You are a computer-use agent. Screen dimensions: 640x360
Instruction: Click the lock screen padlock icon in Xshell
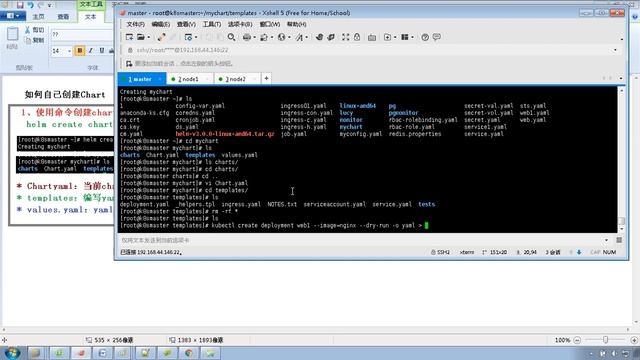point(357,37)
